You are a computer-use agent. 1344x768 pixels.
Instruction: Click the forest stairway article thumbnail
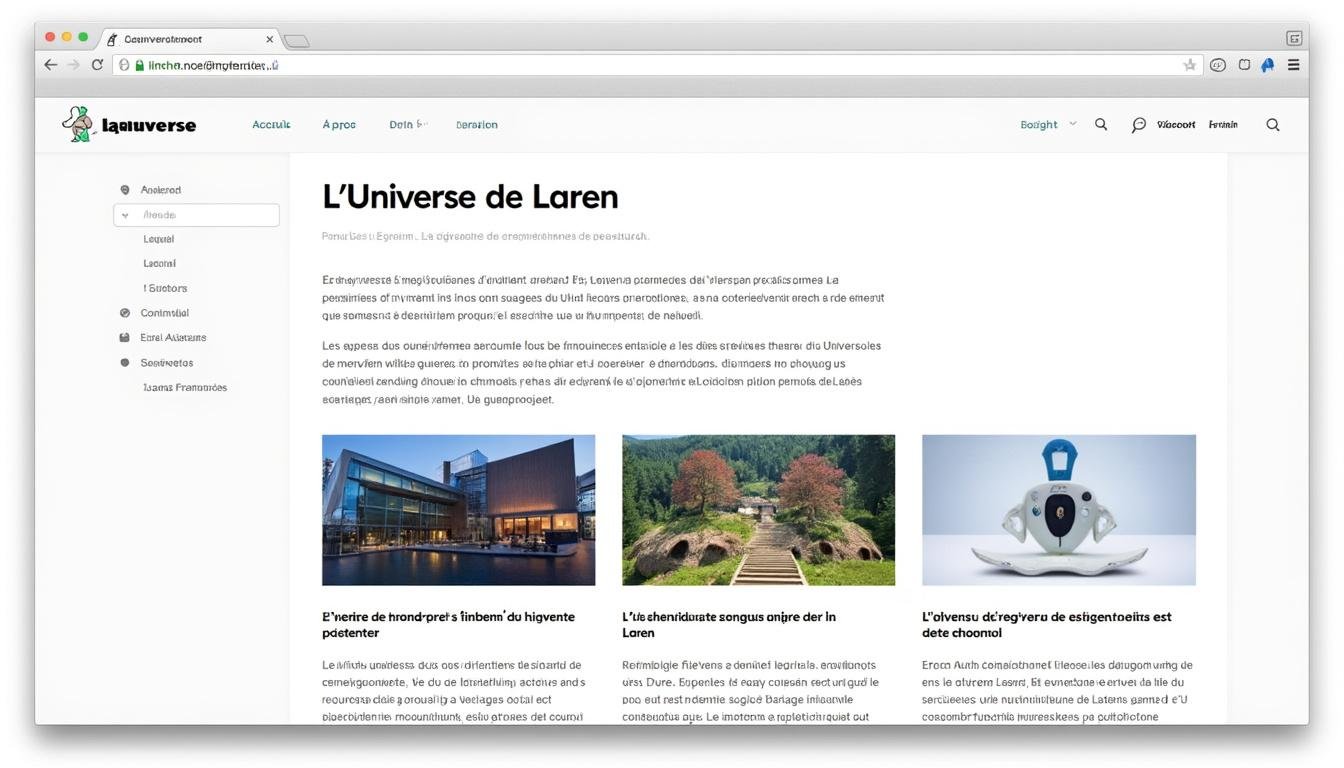[x=757, y=509]
